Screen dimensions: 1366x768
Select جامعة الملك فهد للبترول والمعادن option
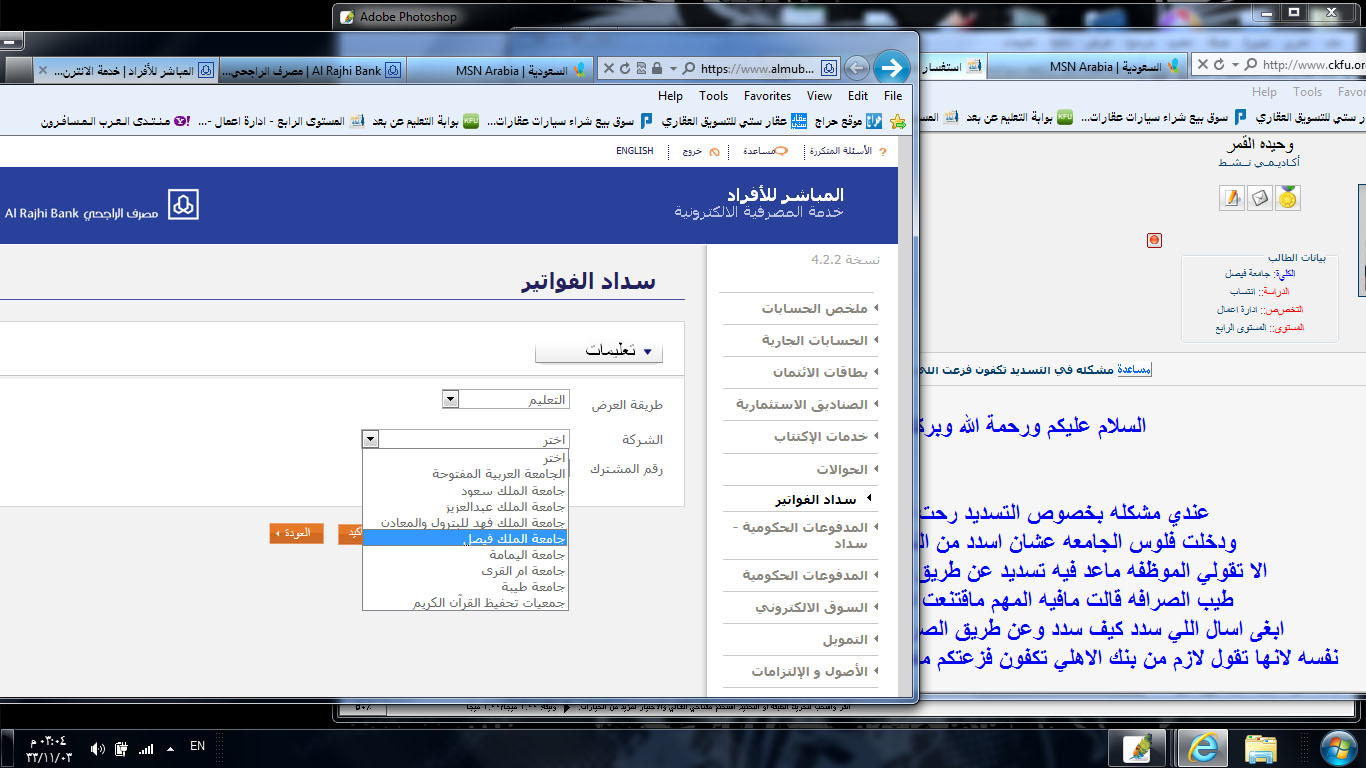coord(466,522)
